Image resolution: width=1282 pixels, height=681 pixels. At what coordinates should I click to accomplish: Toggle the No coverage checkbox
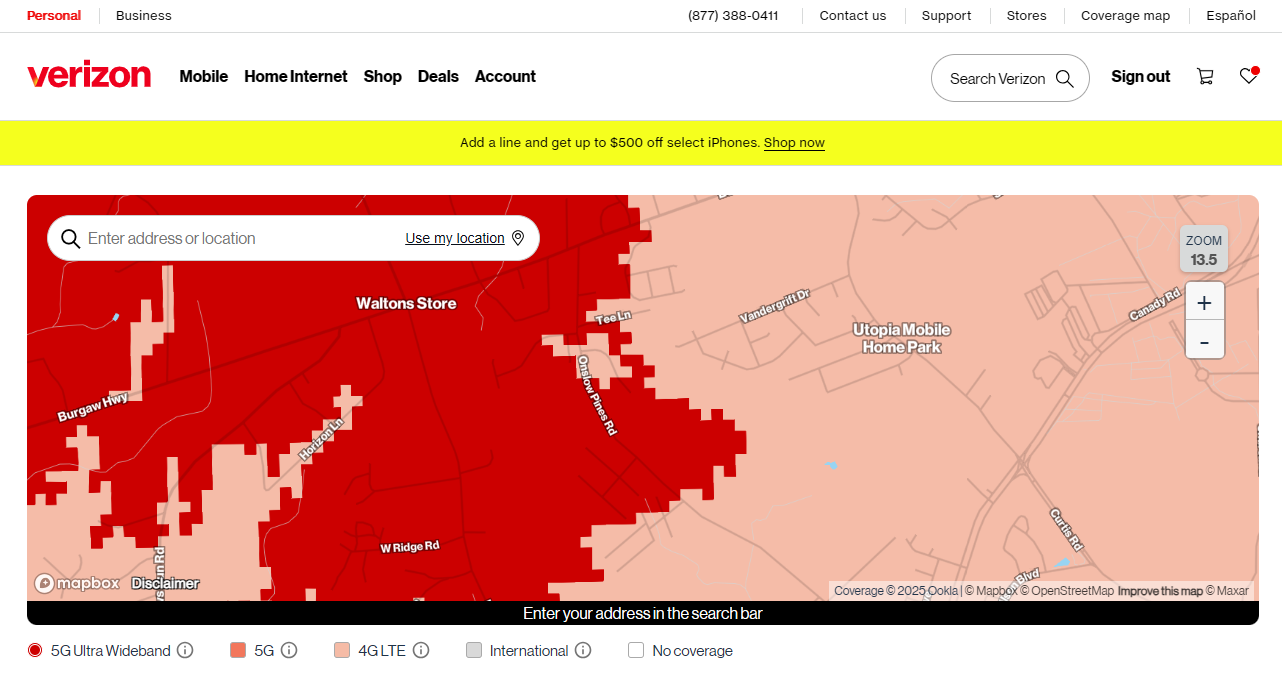636,650
